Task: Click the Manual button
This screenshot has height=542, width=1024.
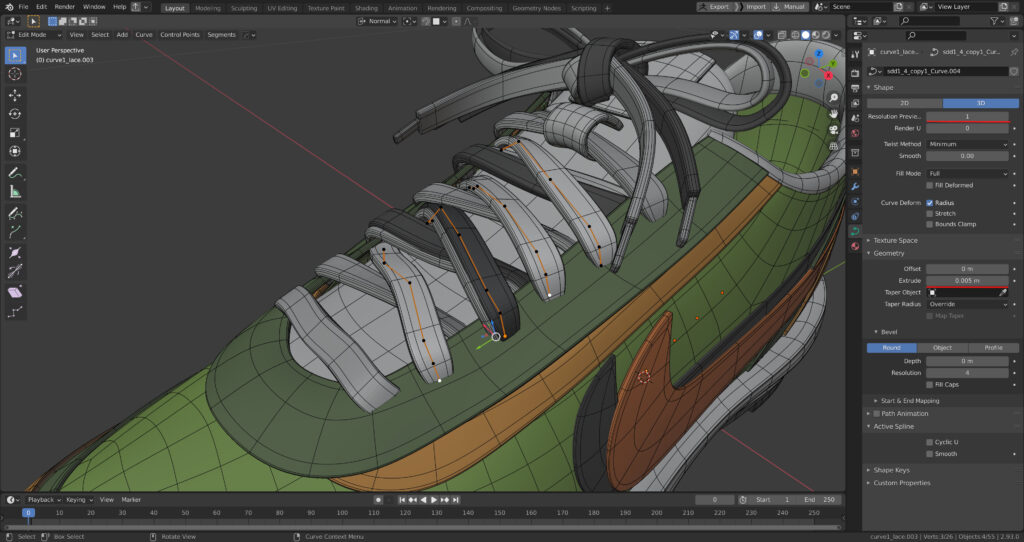Action: point(789,7)
